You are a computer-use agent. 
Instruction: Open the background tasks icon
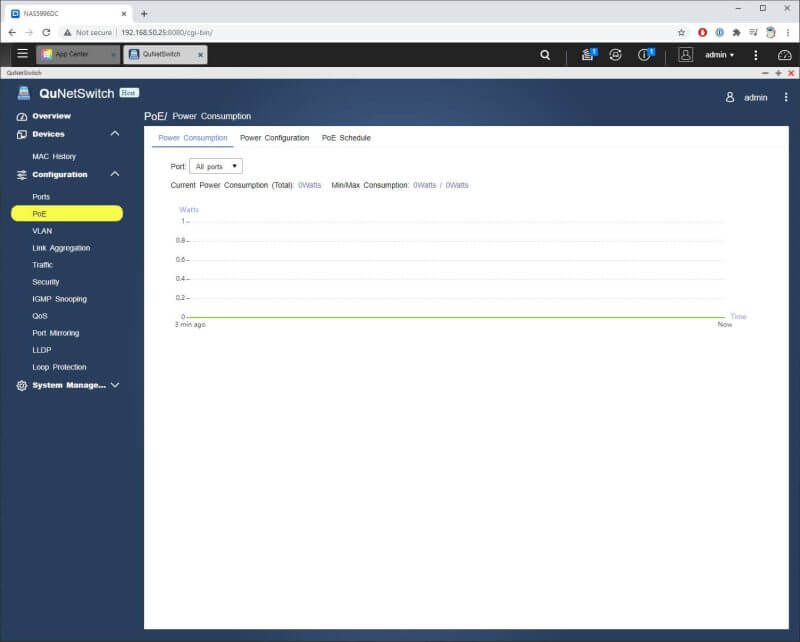coord(588,55)
